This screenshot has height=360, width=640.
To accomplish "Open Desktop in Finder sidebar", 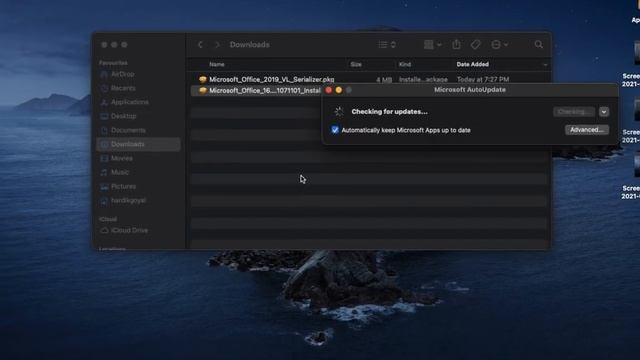I will tap(123, 116).
